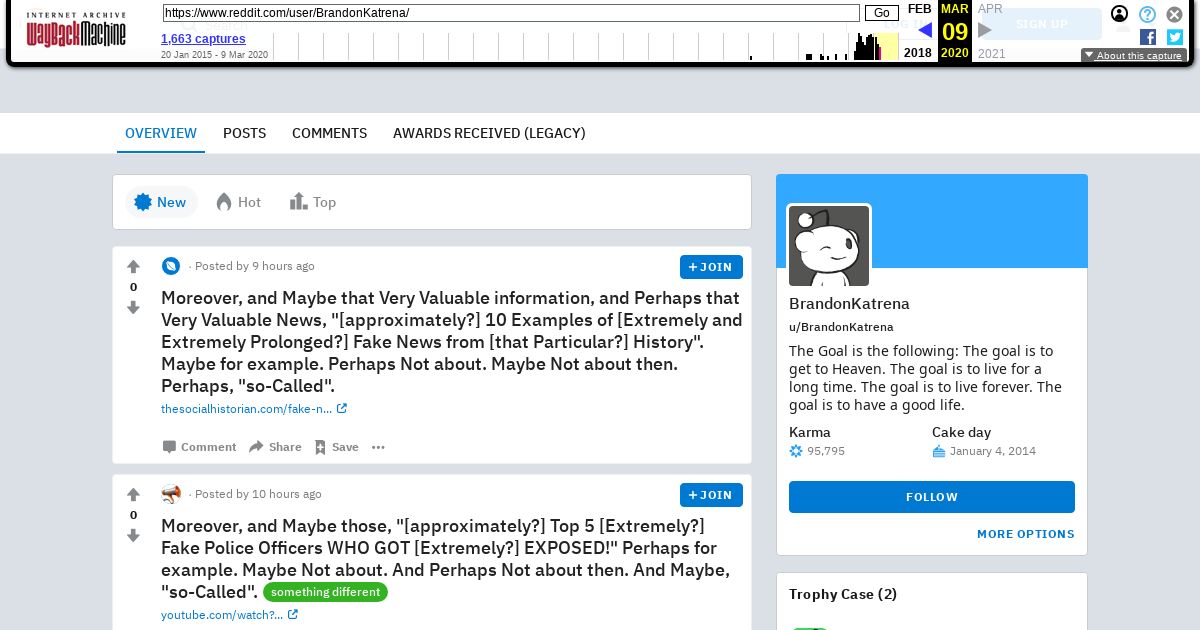Click the u/BrandonKatrena handle text
1200x630 pixels.
(x=841, y=327)
